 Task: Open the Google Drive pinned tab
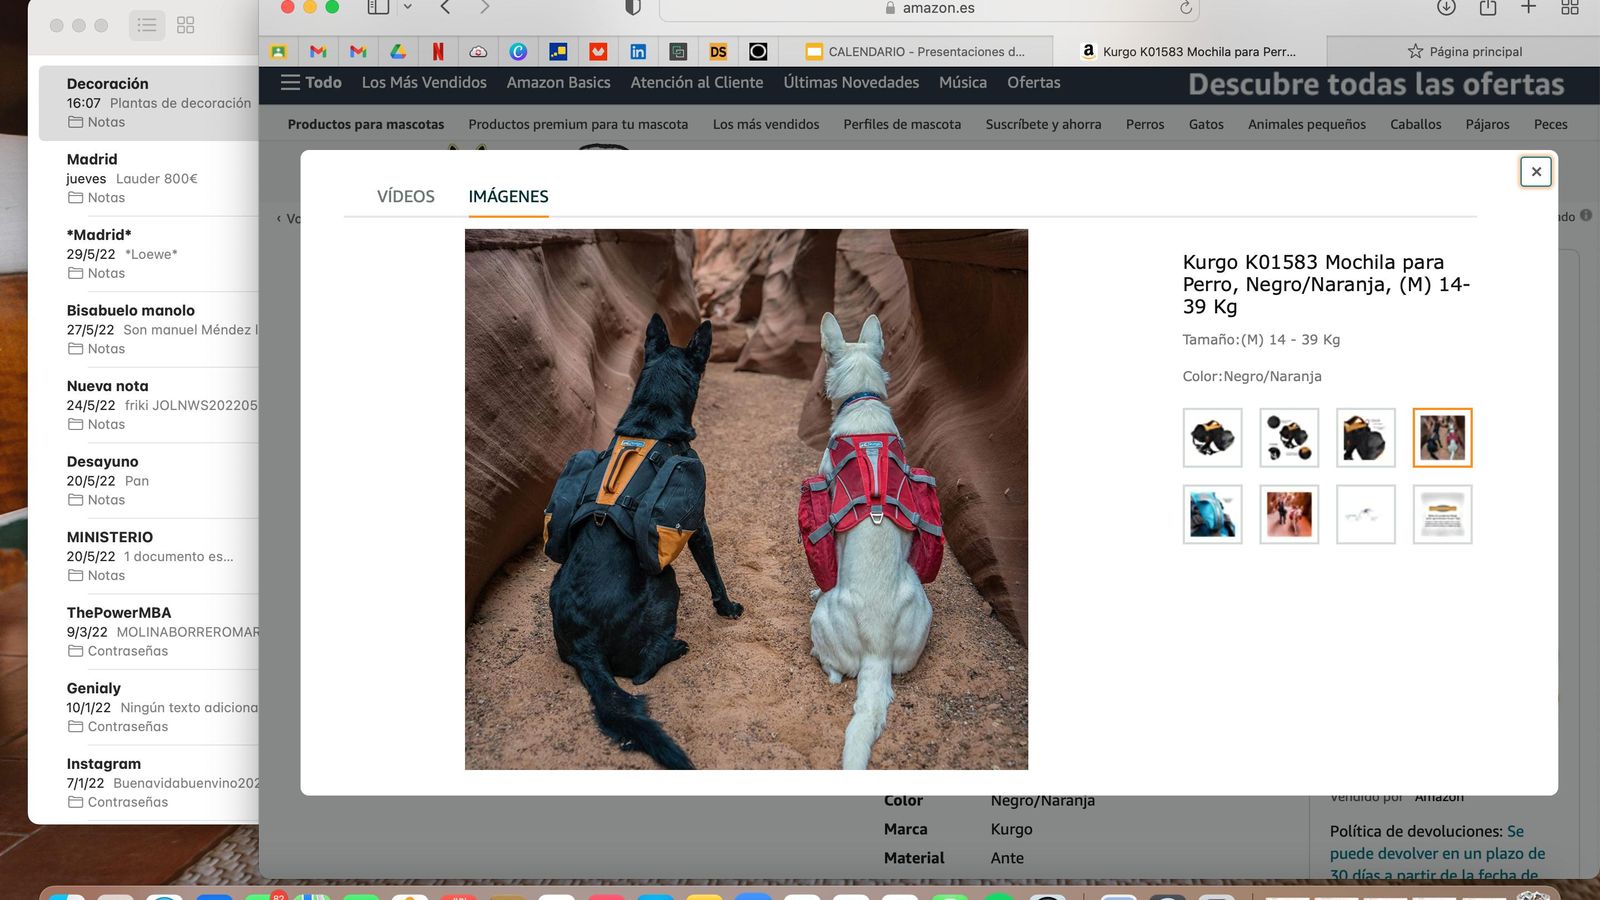pyautogui.click(x=398, y=51)
